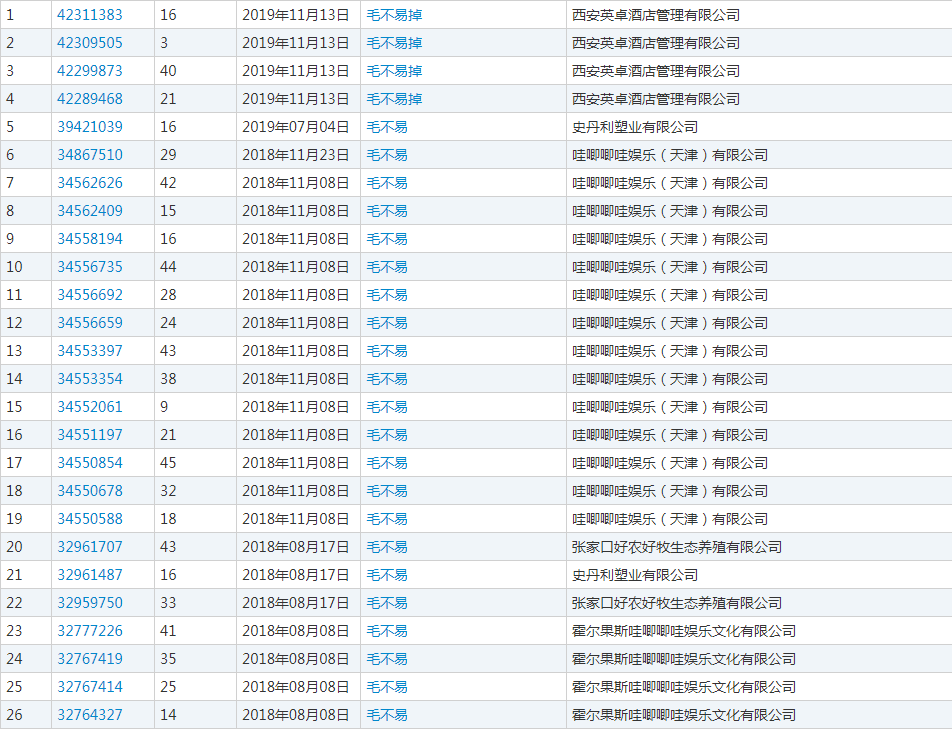This screenshot has height=729, width=952.
Task: Select class number 44 in row 10
Action: point(168,266)
